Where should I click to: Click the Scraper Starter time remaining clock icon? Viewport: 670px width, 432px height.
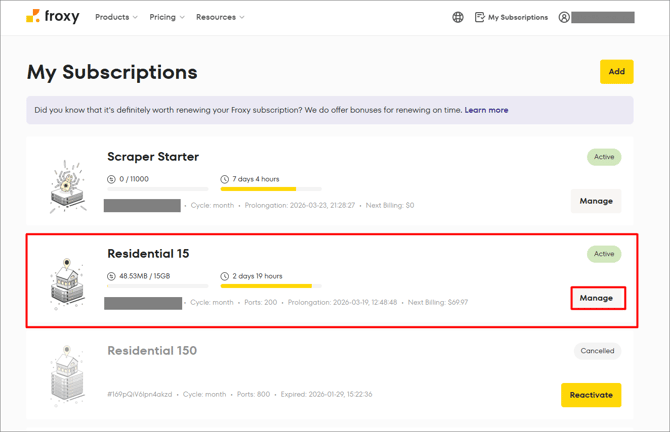pyautogui.click(x=225, y=179)
